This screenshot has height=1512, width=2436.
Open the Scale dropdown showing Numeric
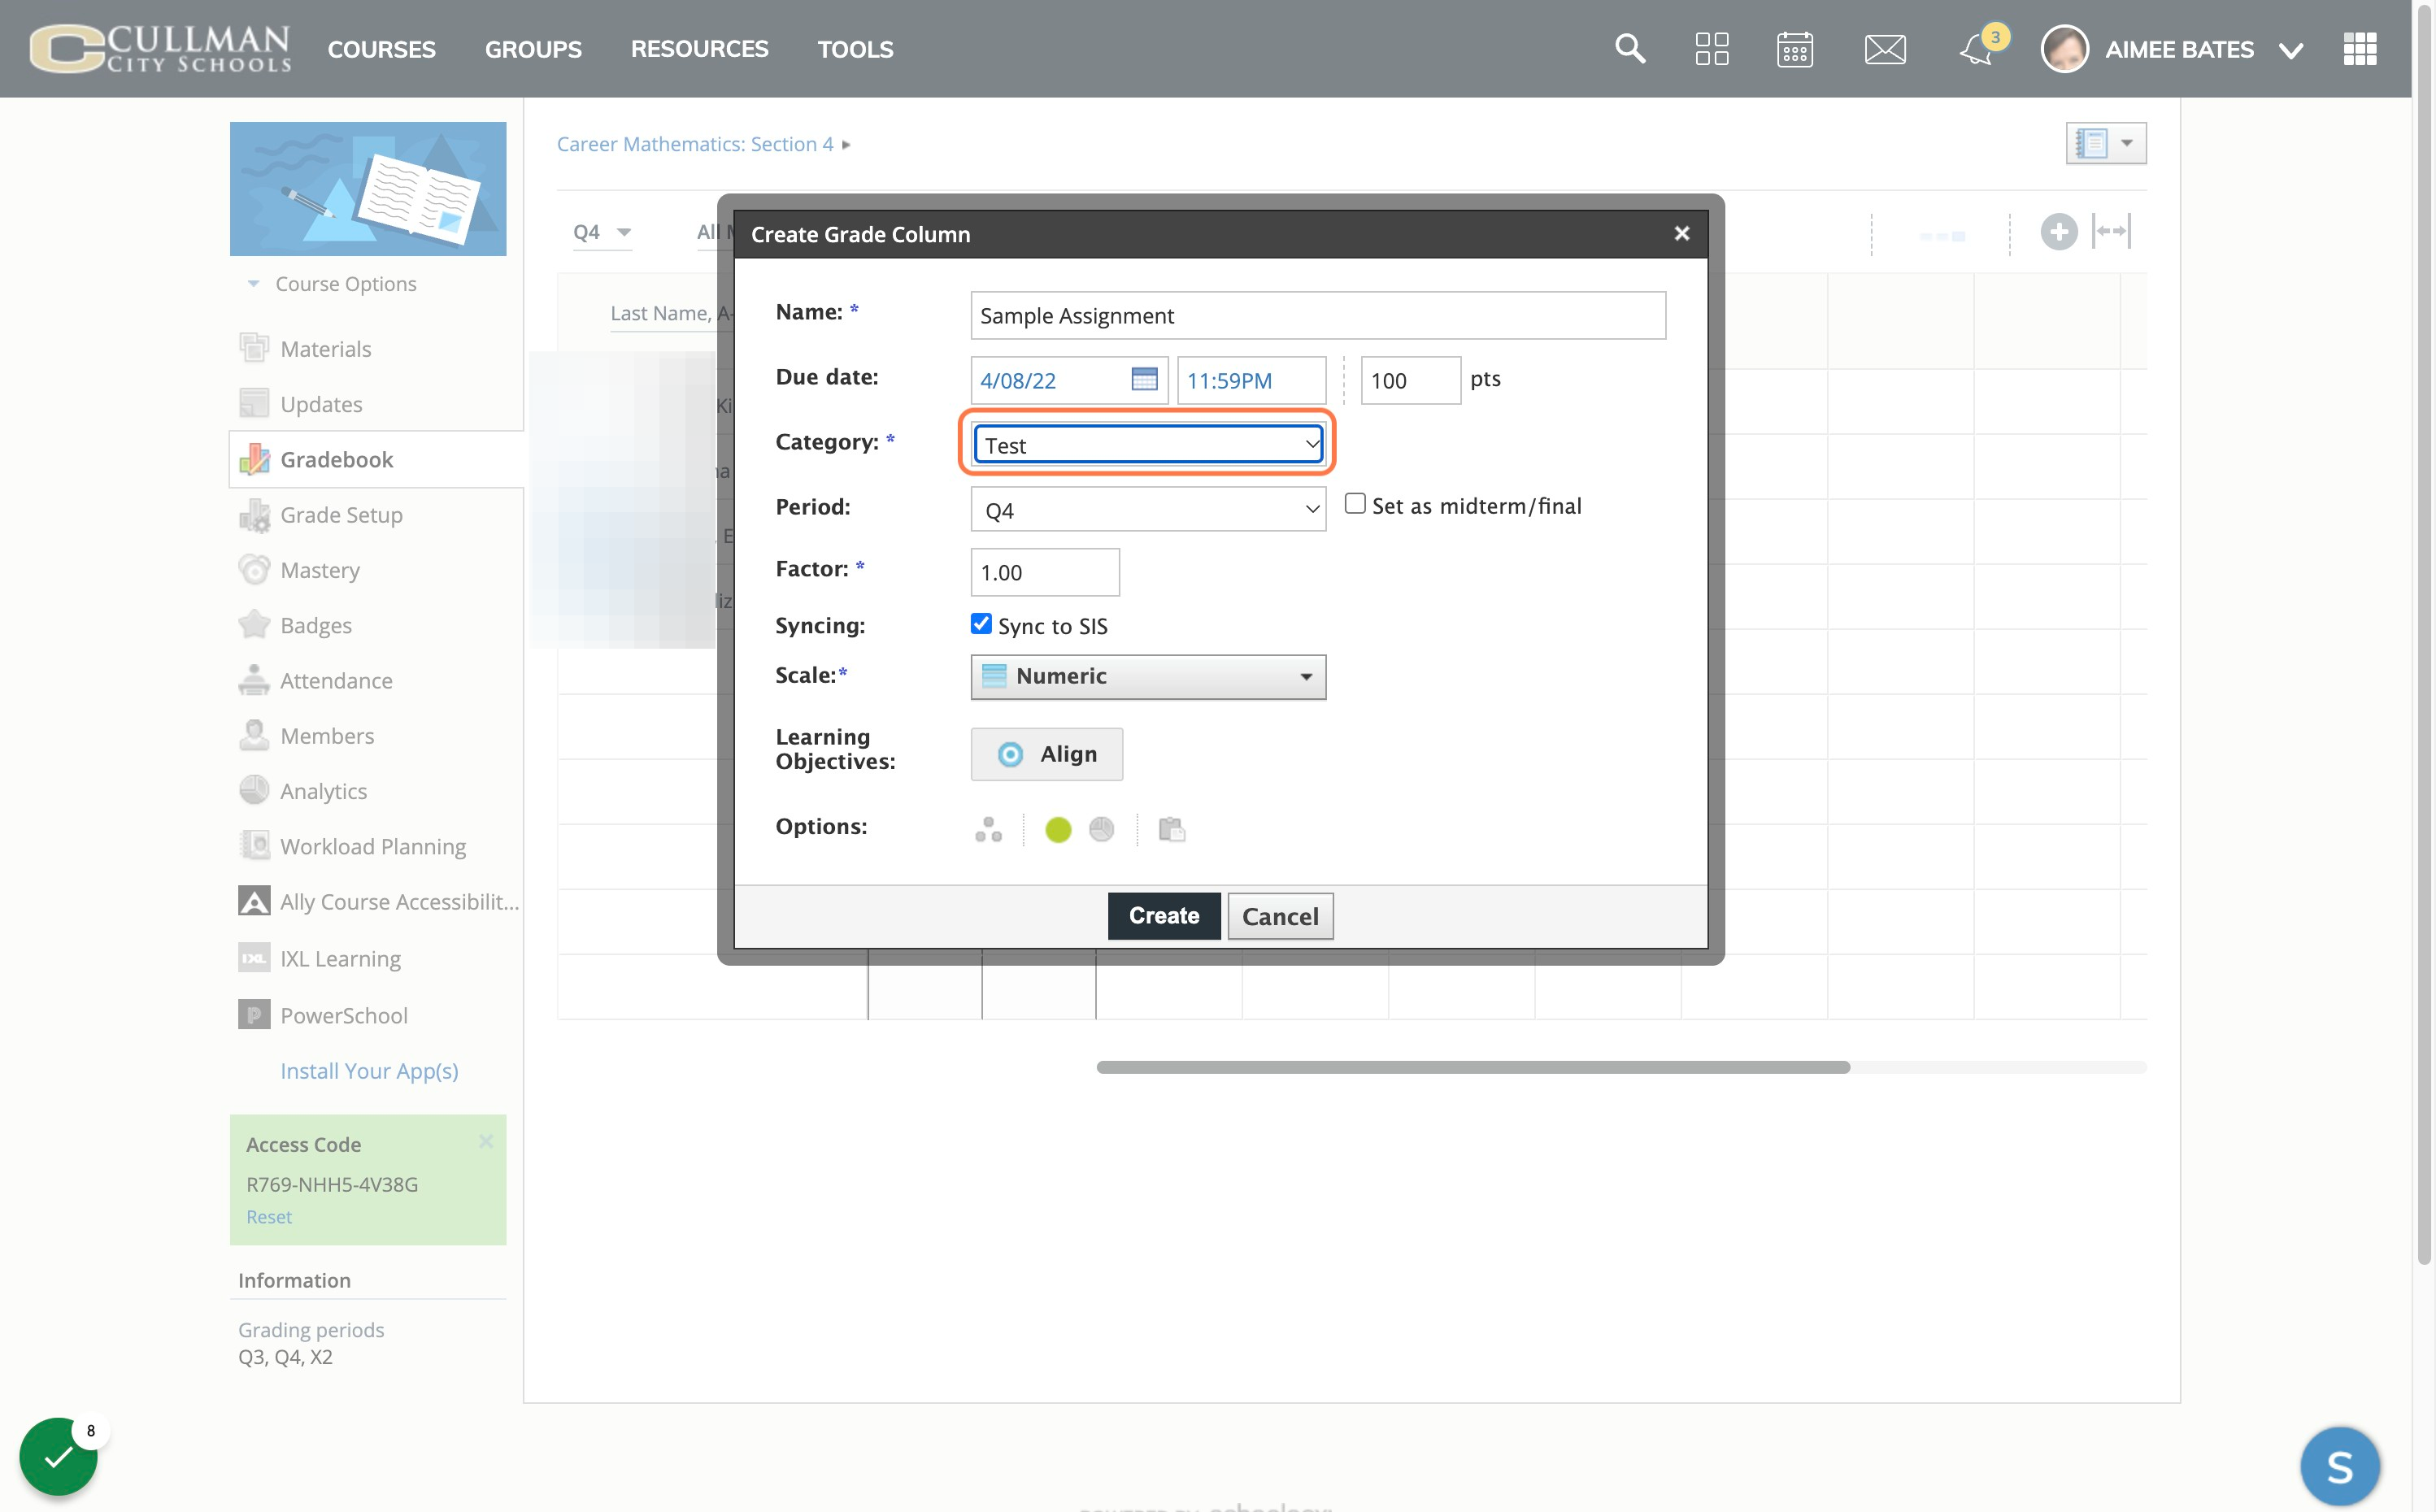click(1148, 677)
